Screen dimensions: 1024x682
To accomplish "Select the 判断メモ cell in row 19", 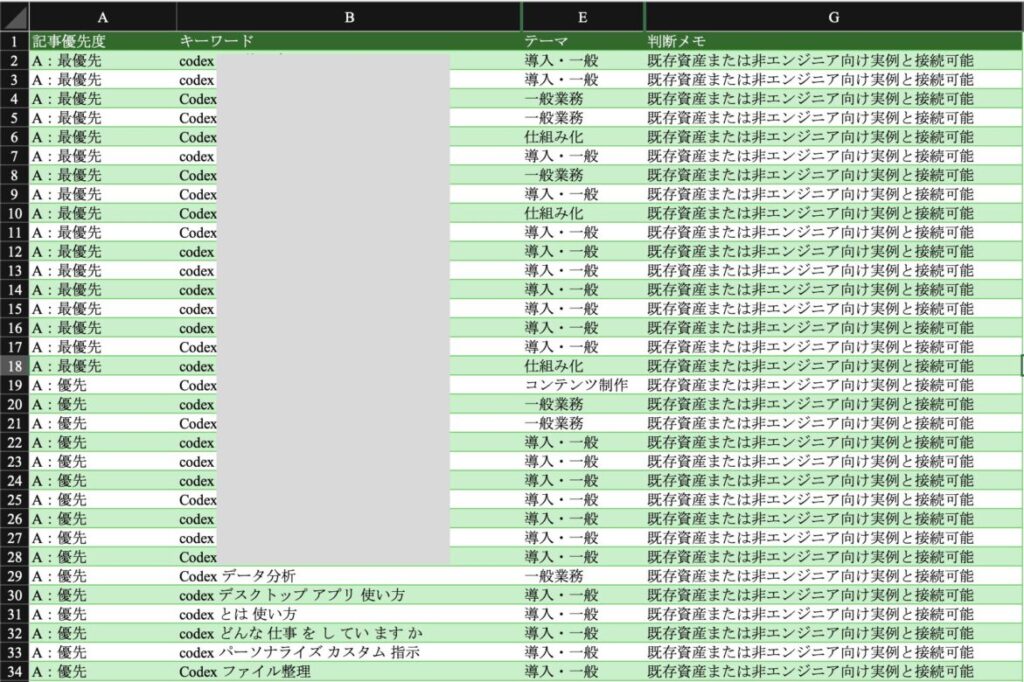I will point(834,385).
